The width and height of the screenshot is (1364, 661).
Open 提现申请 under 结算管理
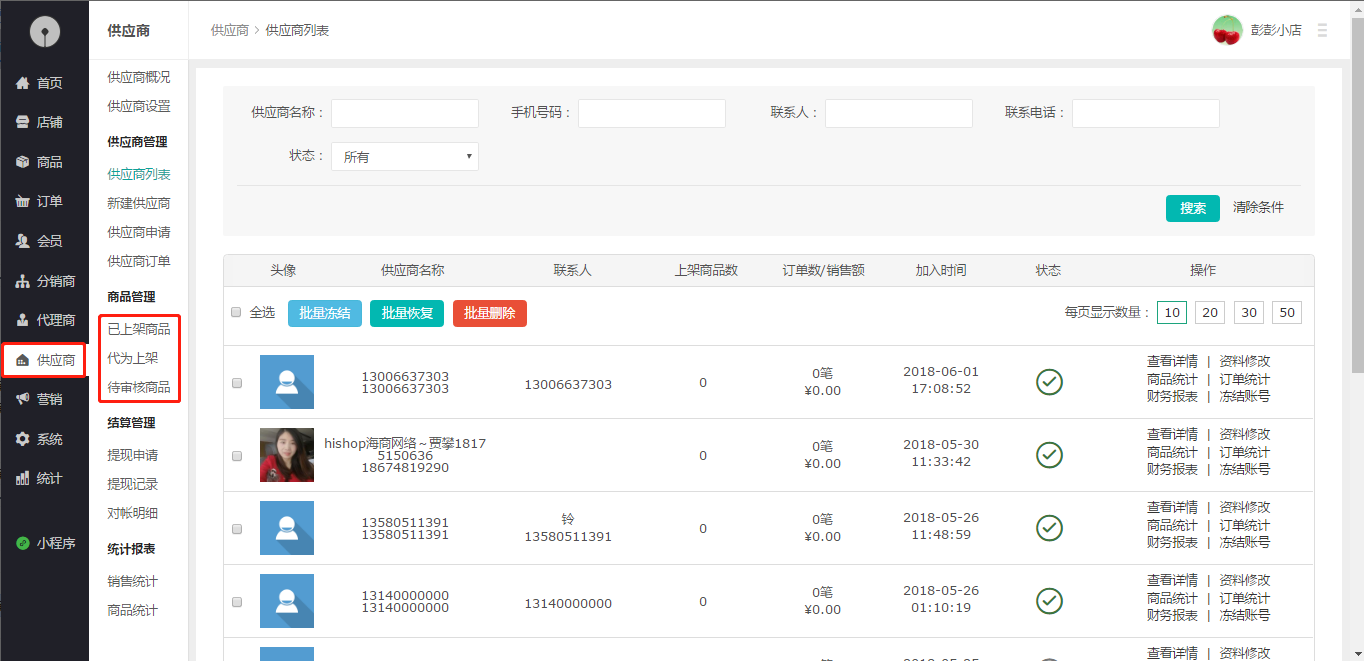pyautogui.click(x=133, y=455)
